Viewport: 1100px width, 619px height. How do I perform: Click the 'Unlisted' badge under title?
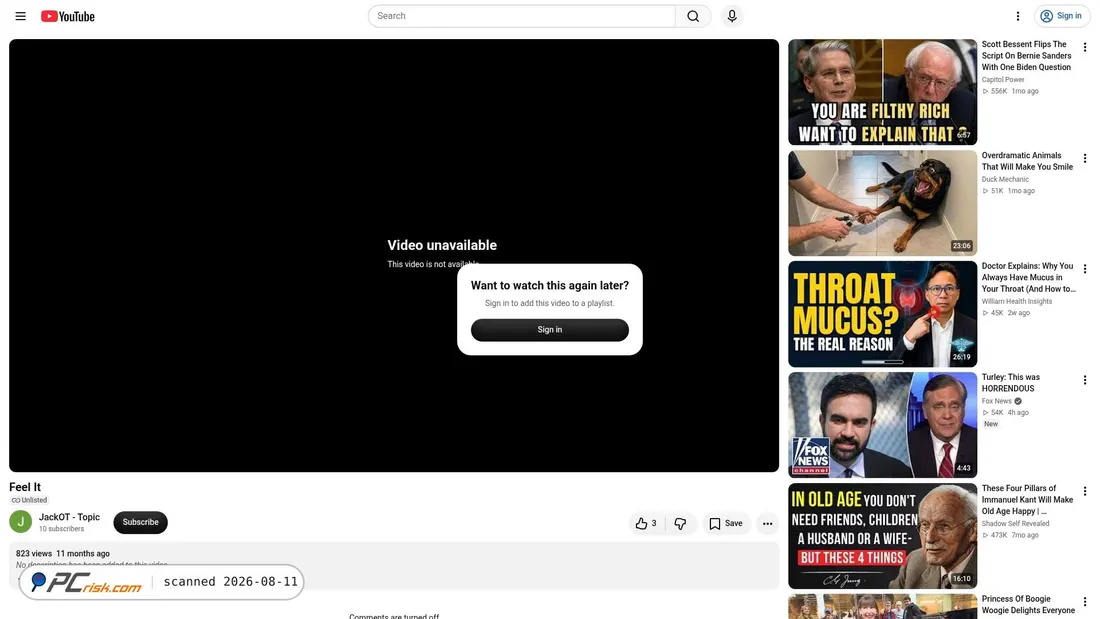pos(29,500)
